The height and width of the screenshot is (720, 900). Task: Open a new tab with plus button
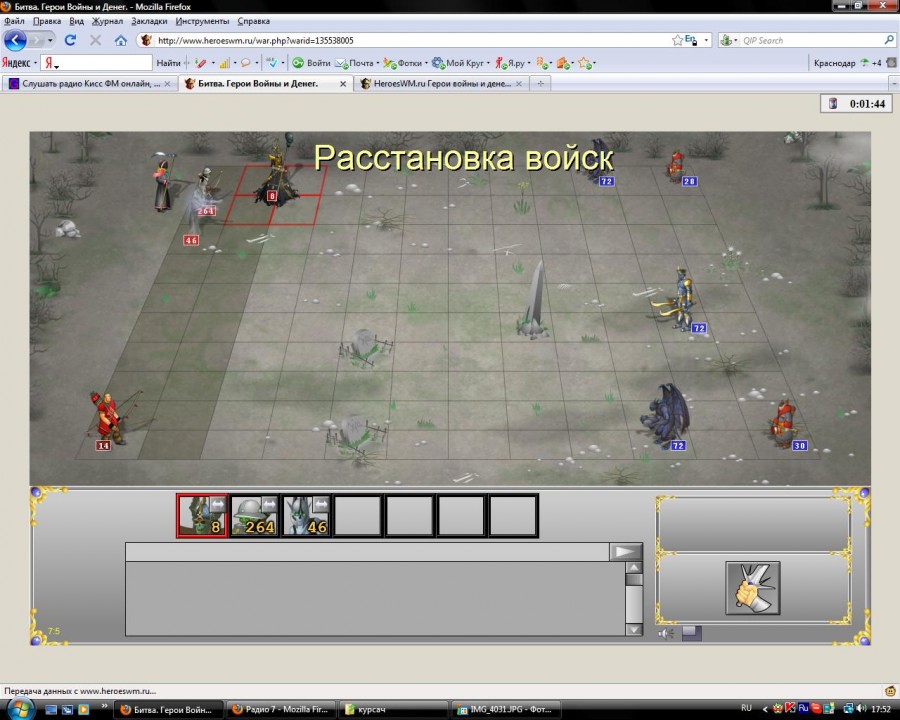point(540,84)
